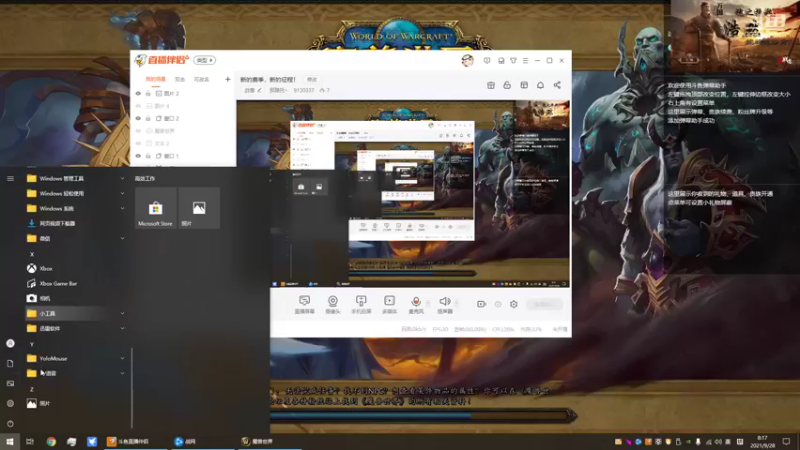Viewport: 800px width, 450px height.
Task: Expand the Windows 轻松使用 folder
Action: [x=76, y=193]
